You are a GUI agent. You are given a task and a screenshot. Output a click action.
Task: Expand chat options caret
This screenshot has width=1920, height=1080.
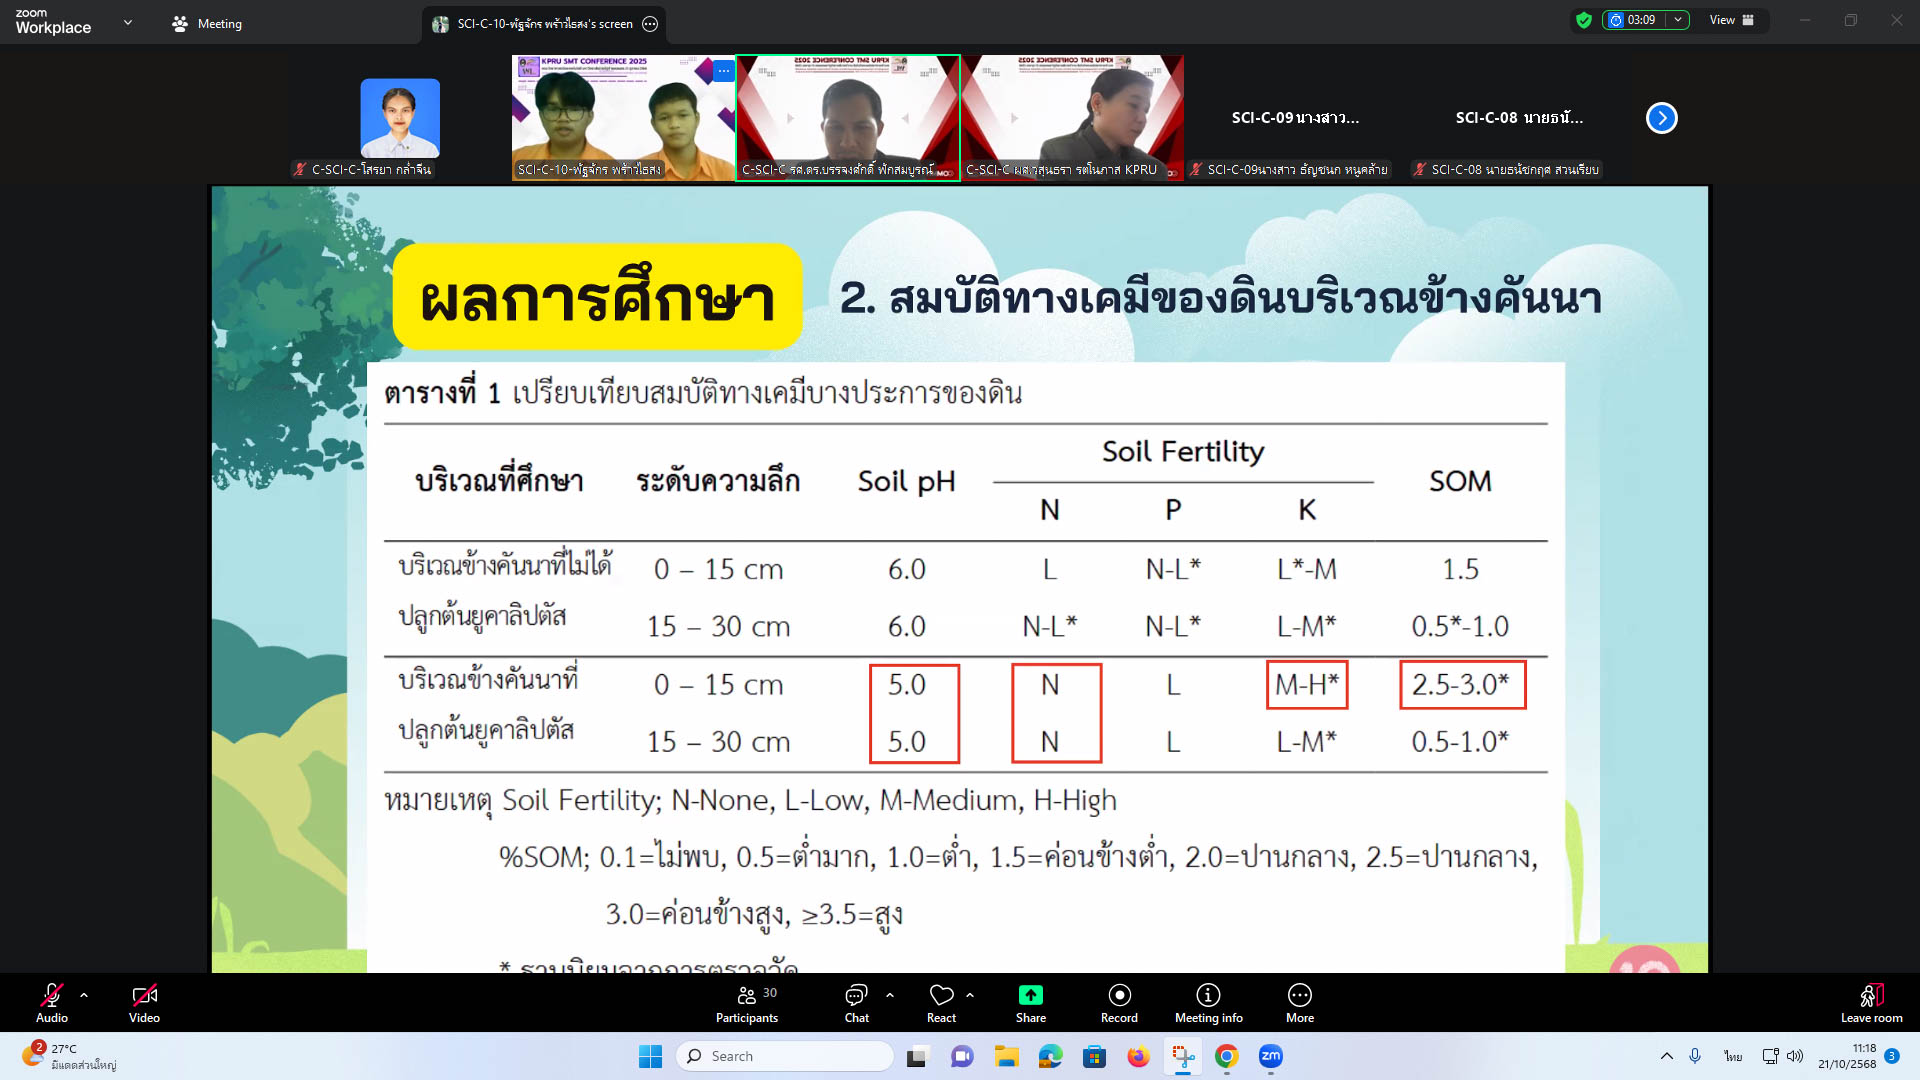[x=890, y=995]
